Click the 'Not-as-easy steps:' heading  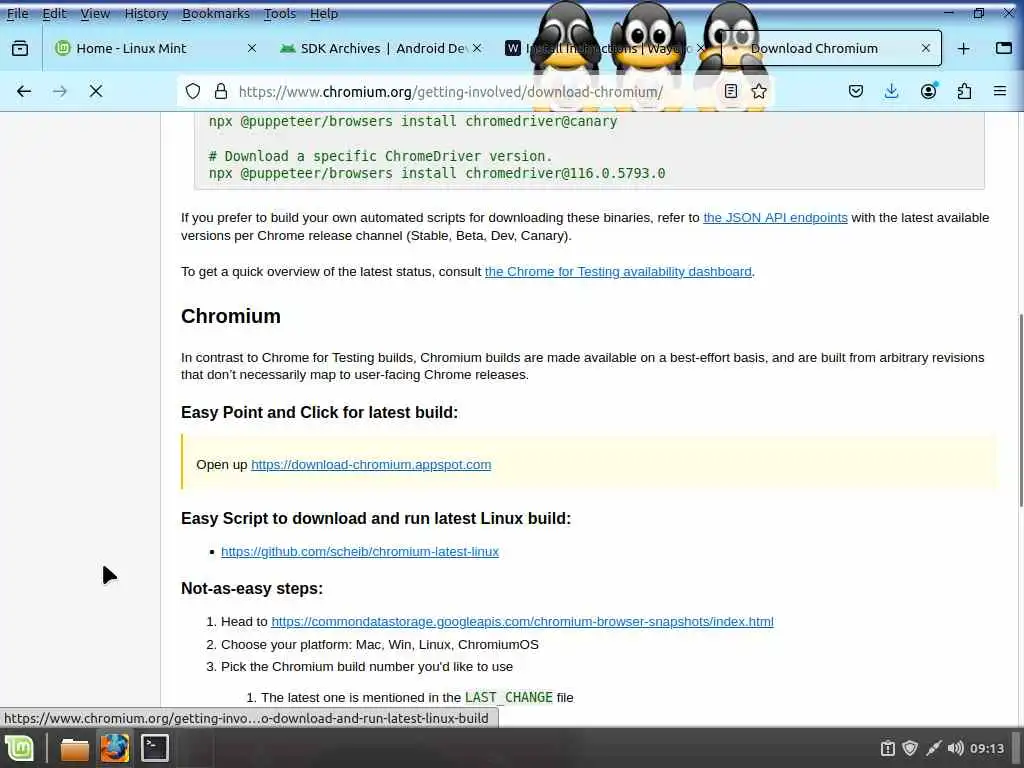252,588
